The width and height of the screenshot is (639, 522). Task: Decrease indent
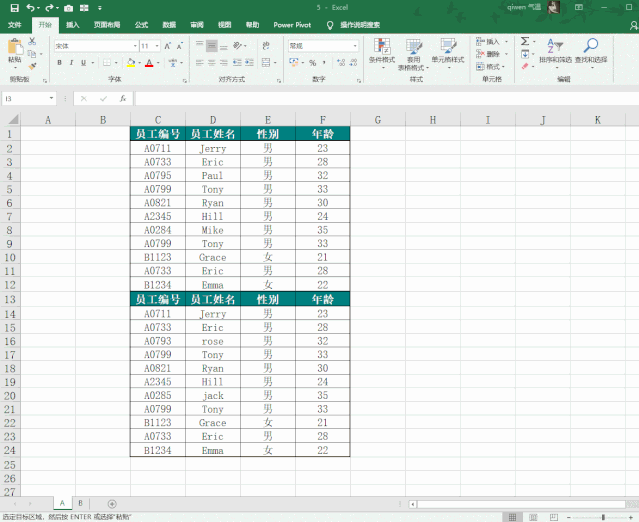click(x=237, y=63)
